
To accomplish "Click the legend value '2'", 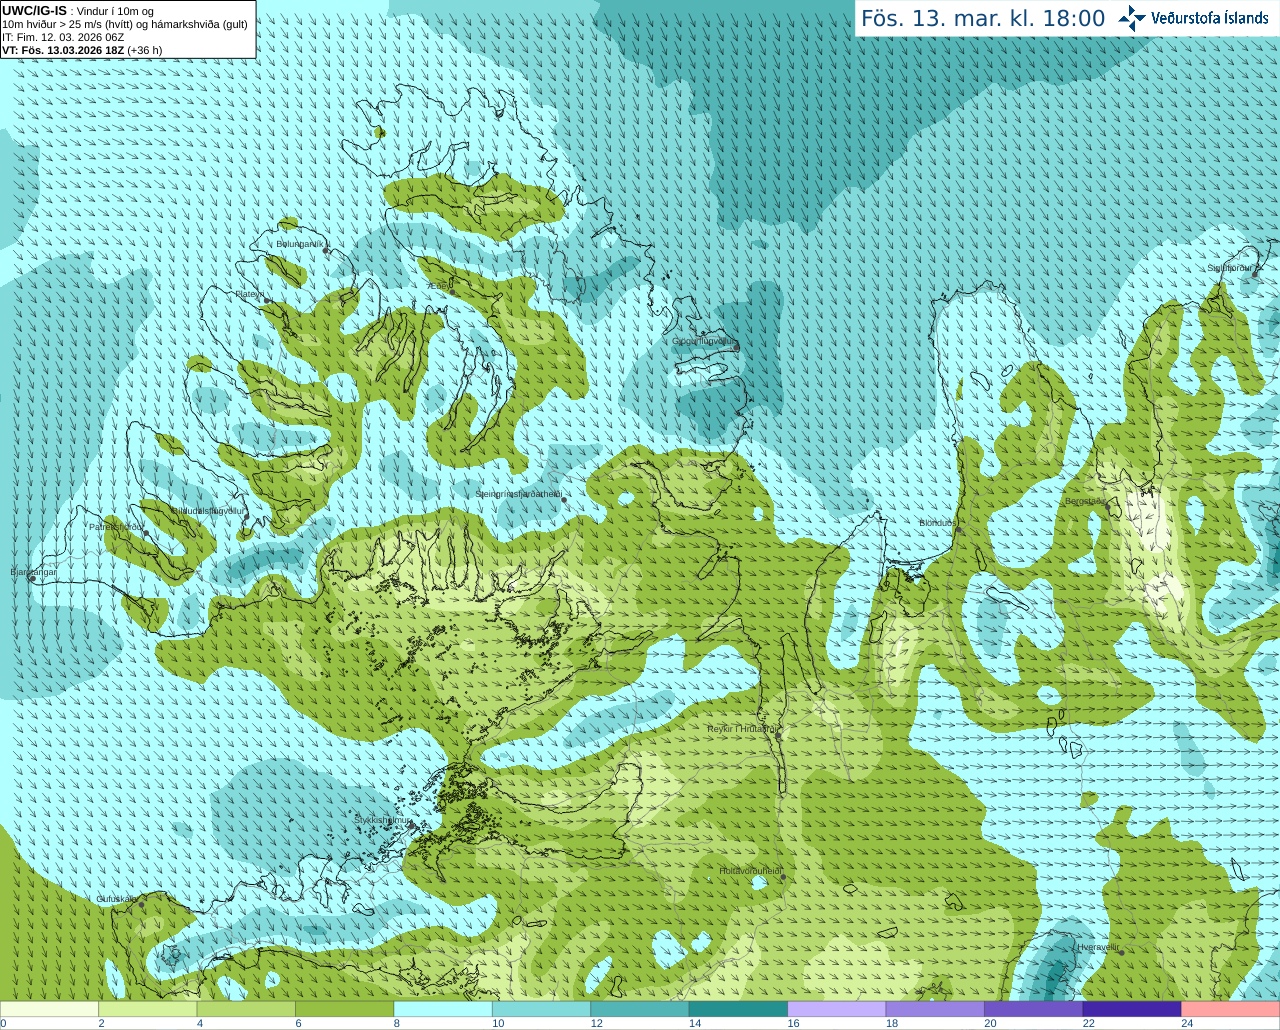I will click(x=101, y=1023).
